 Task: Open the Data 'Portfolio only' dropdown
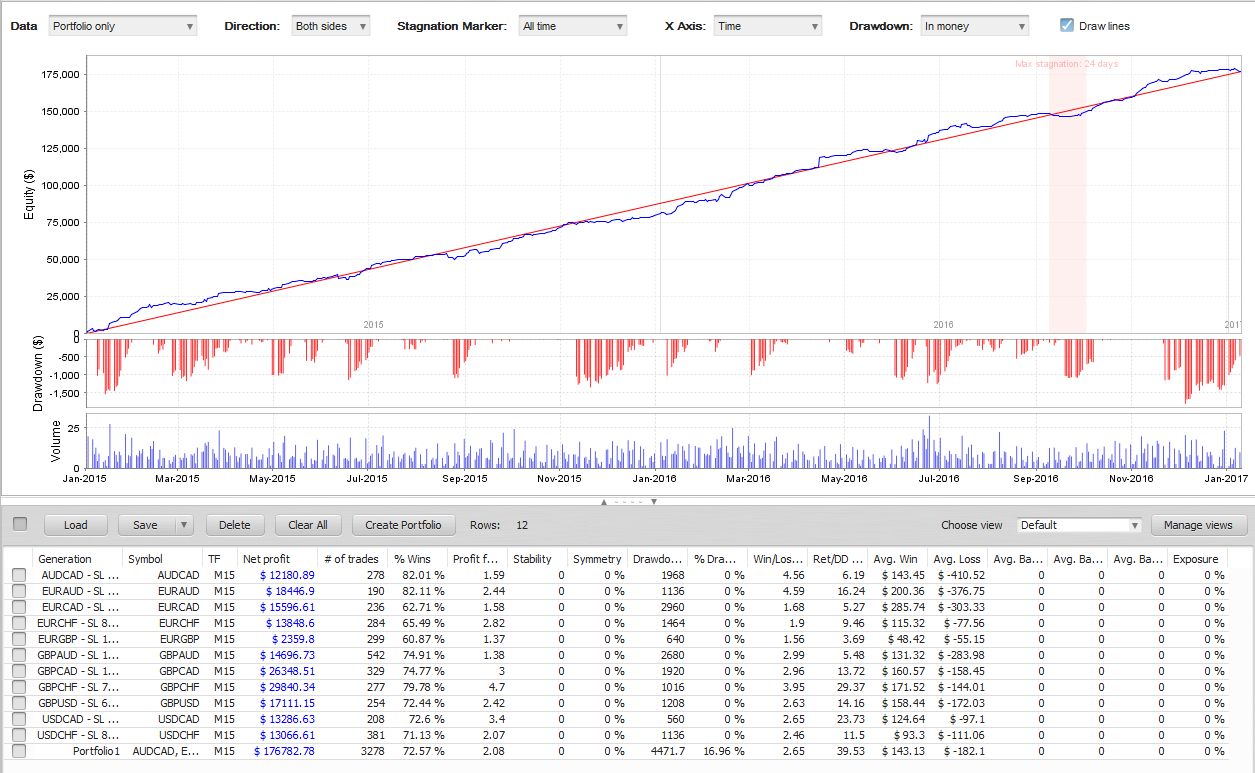pyautogui.click(x=123, y=26)
